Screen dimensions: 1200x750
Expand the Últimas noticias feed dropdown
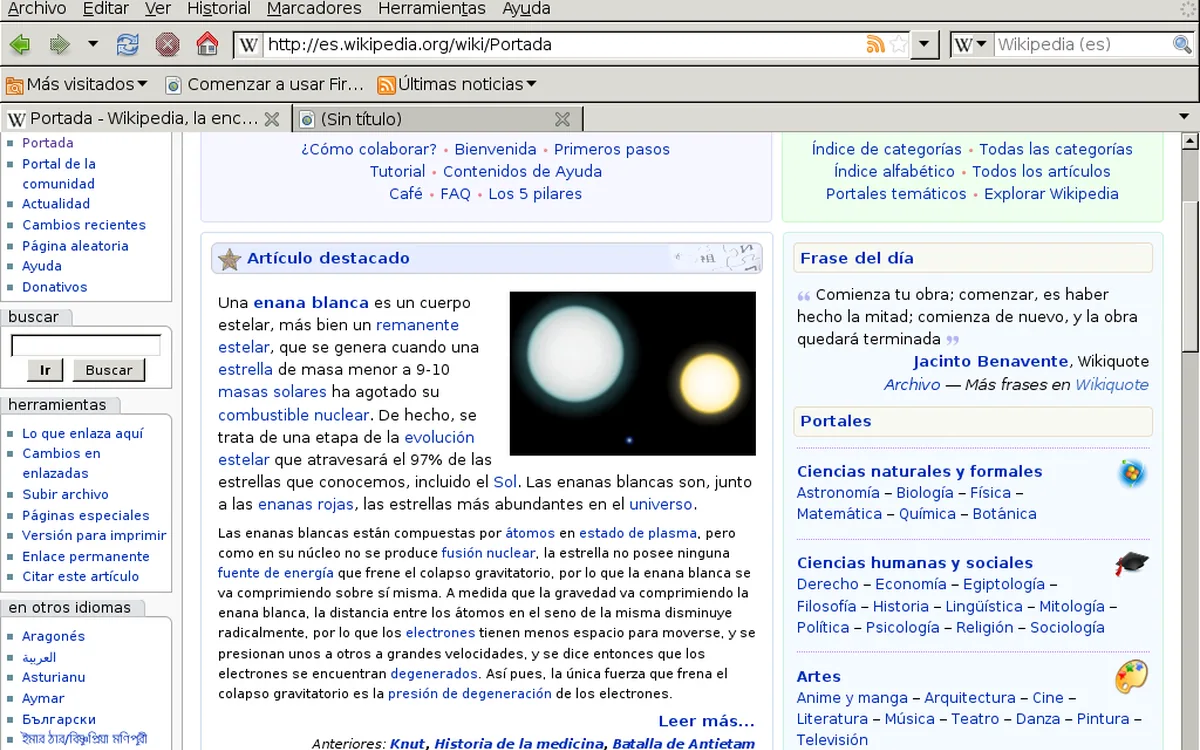[457, 84]
